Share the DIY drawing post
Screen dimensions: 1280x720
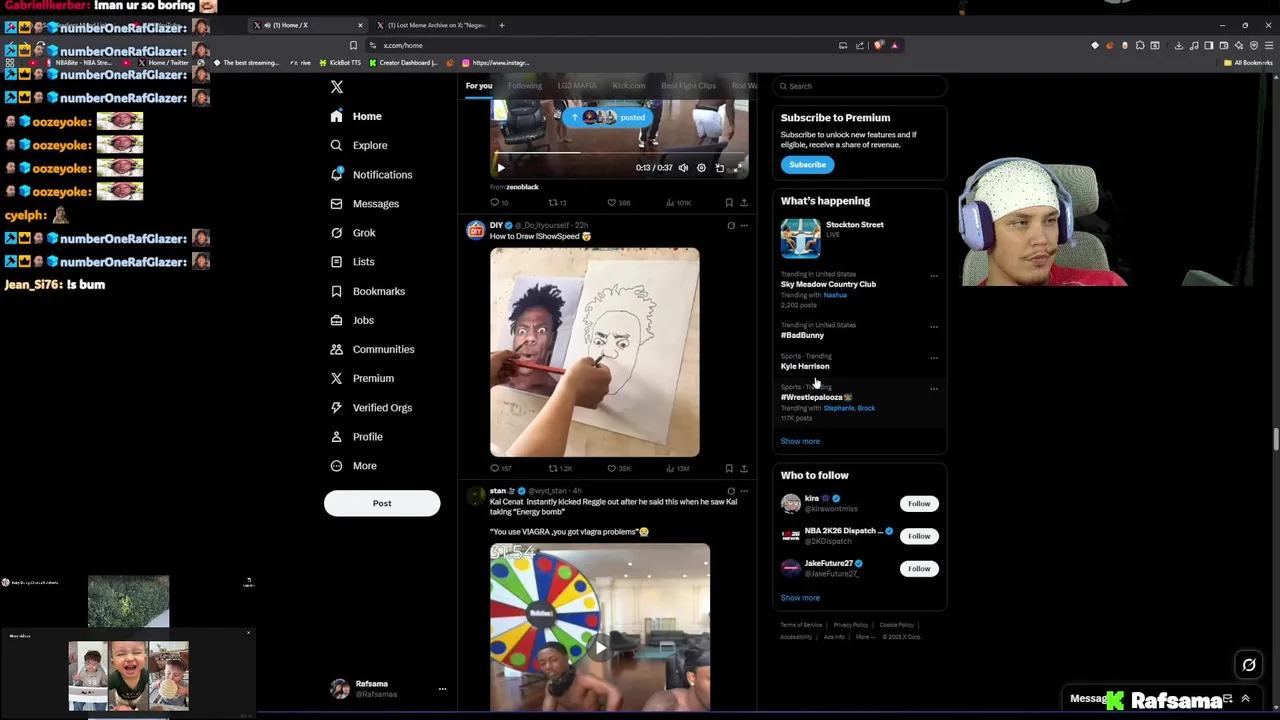[744, 469]
